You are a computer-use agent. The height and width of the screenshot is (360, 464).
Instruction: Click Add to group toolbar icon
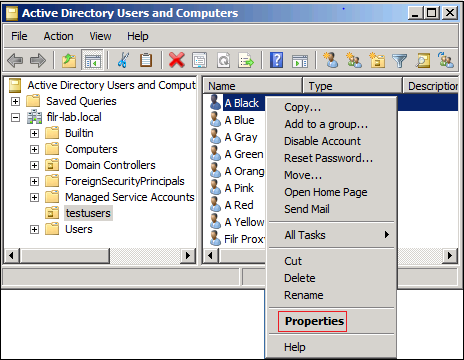(446, 60)
